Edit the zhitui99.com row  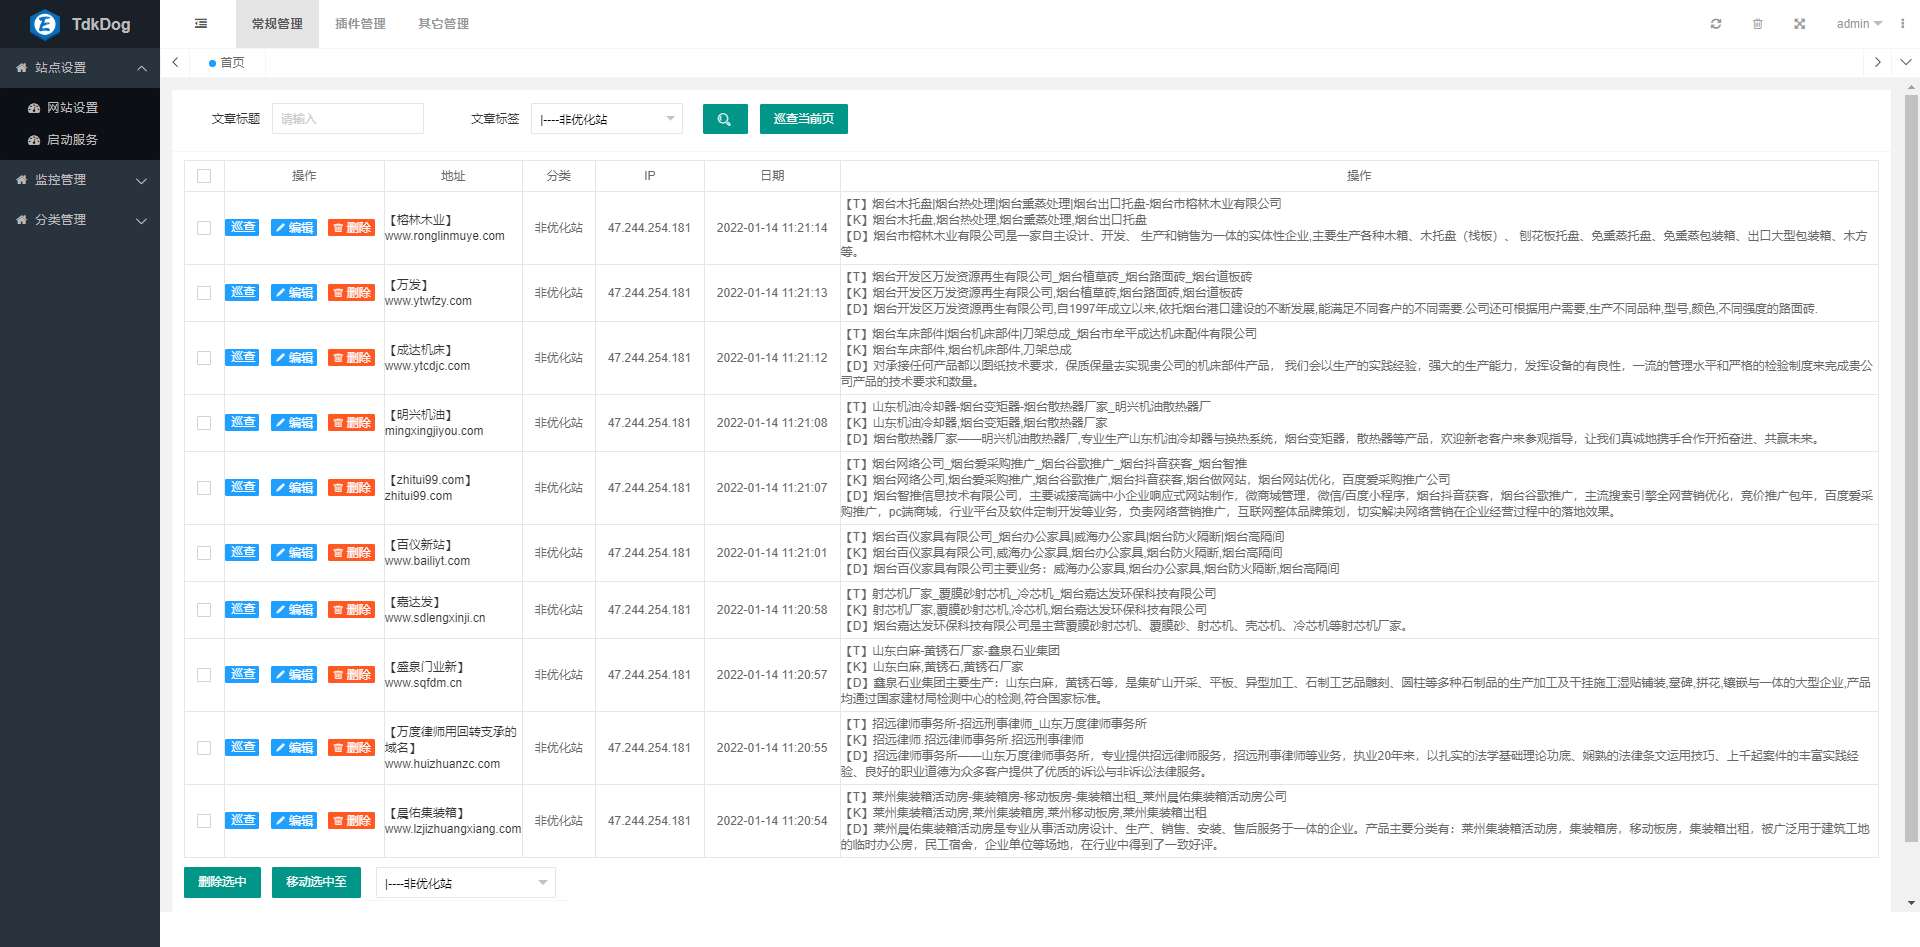pos(294,488)
